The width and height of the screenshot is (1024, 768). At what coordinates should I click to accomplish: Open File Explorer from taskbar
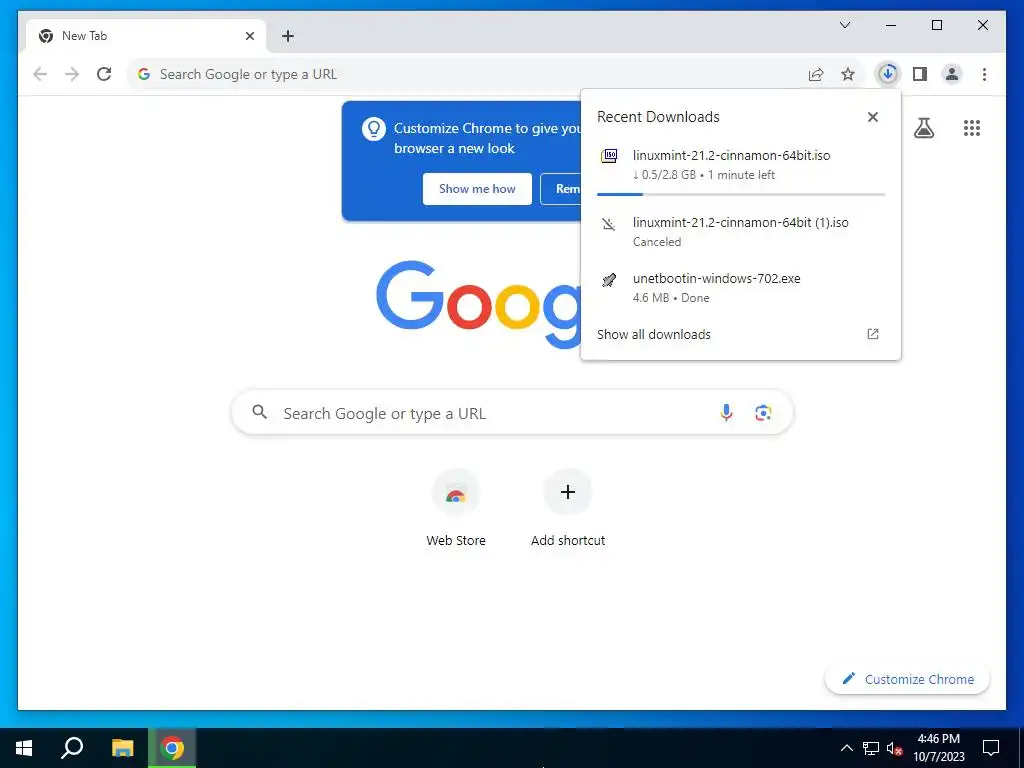tap(122, 748)
